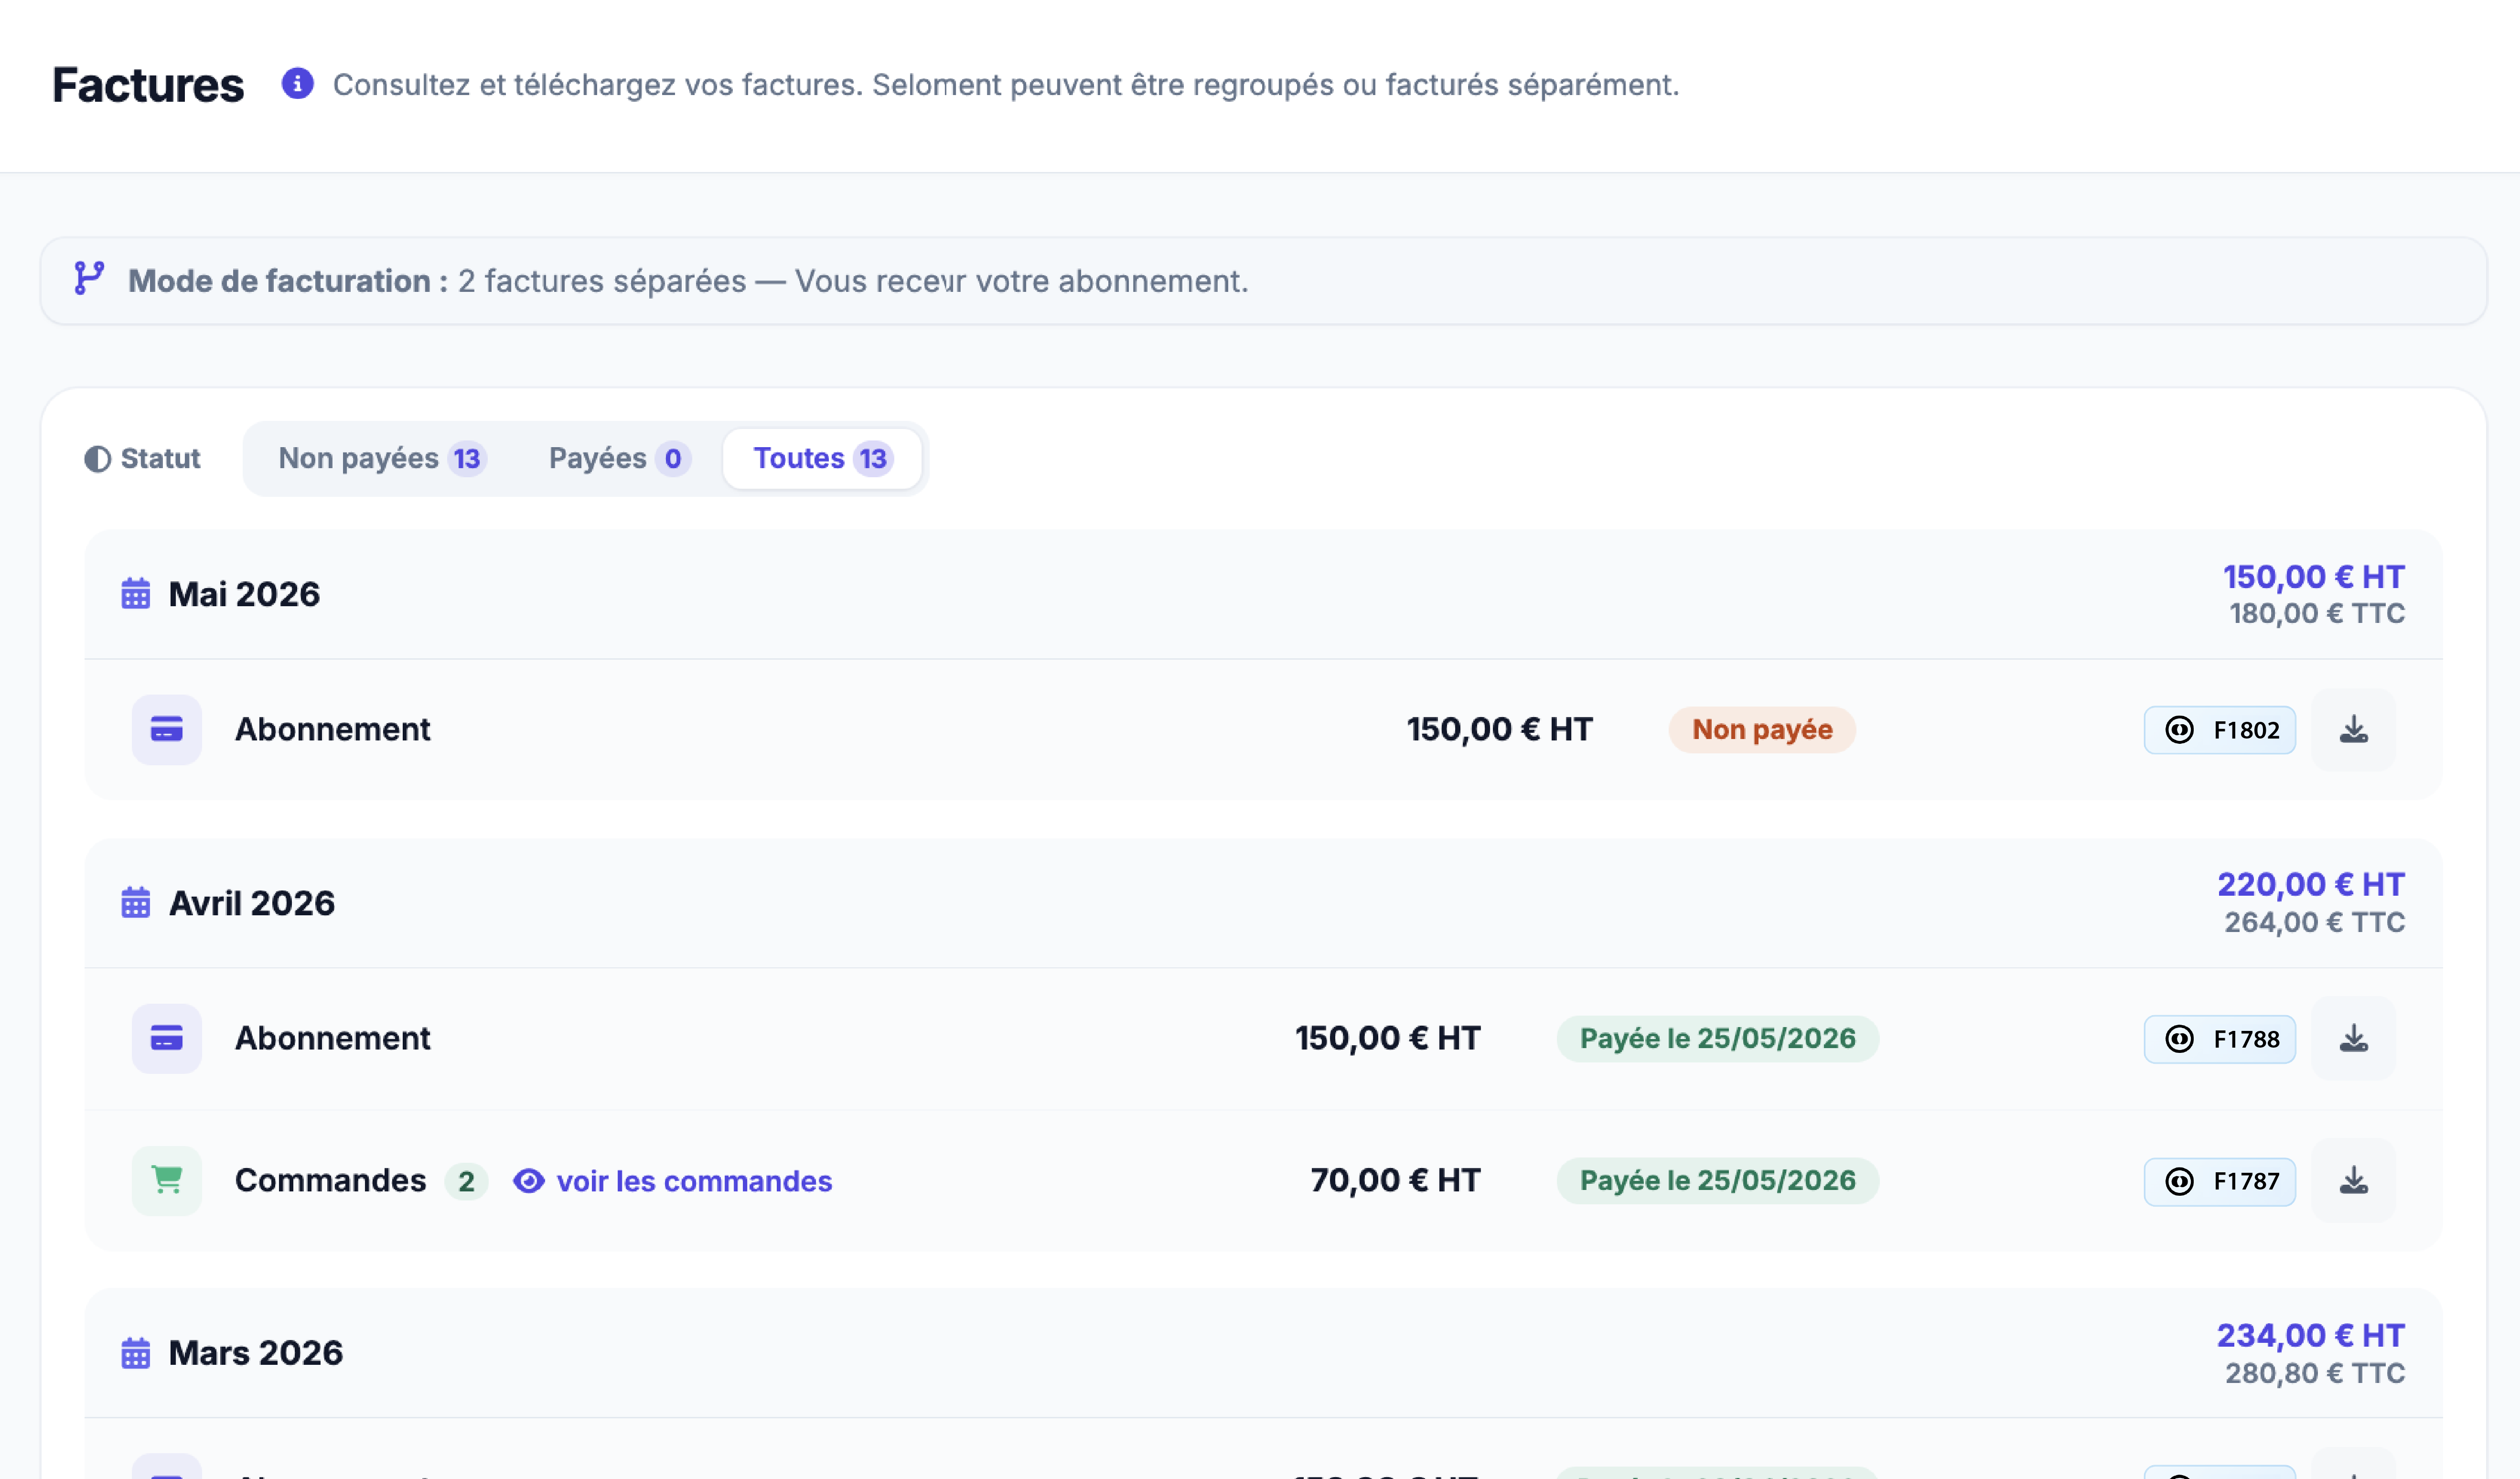
Task: Click Mai 2026 Abonnement 150,00 € HT amount
Action: pyautogui.click(x=1499, y=730)
